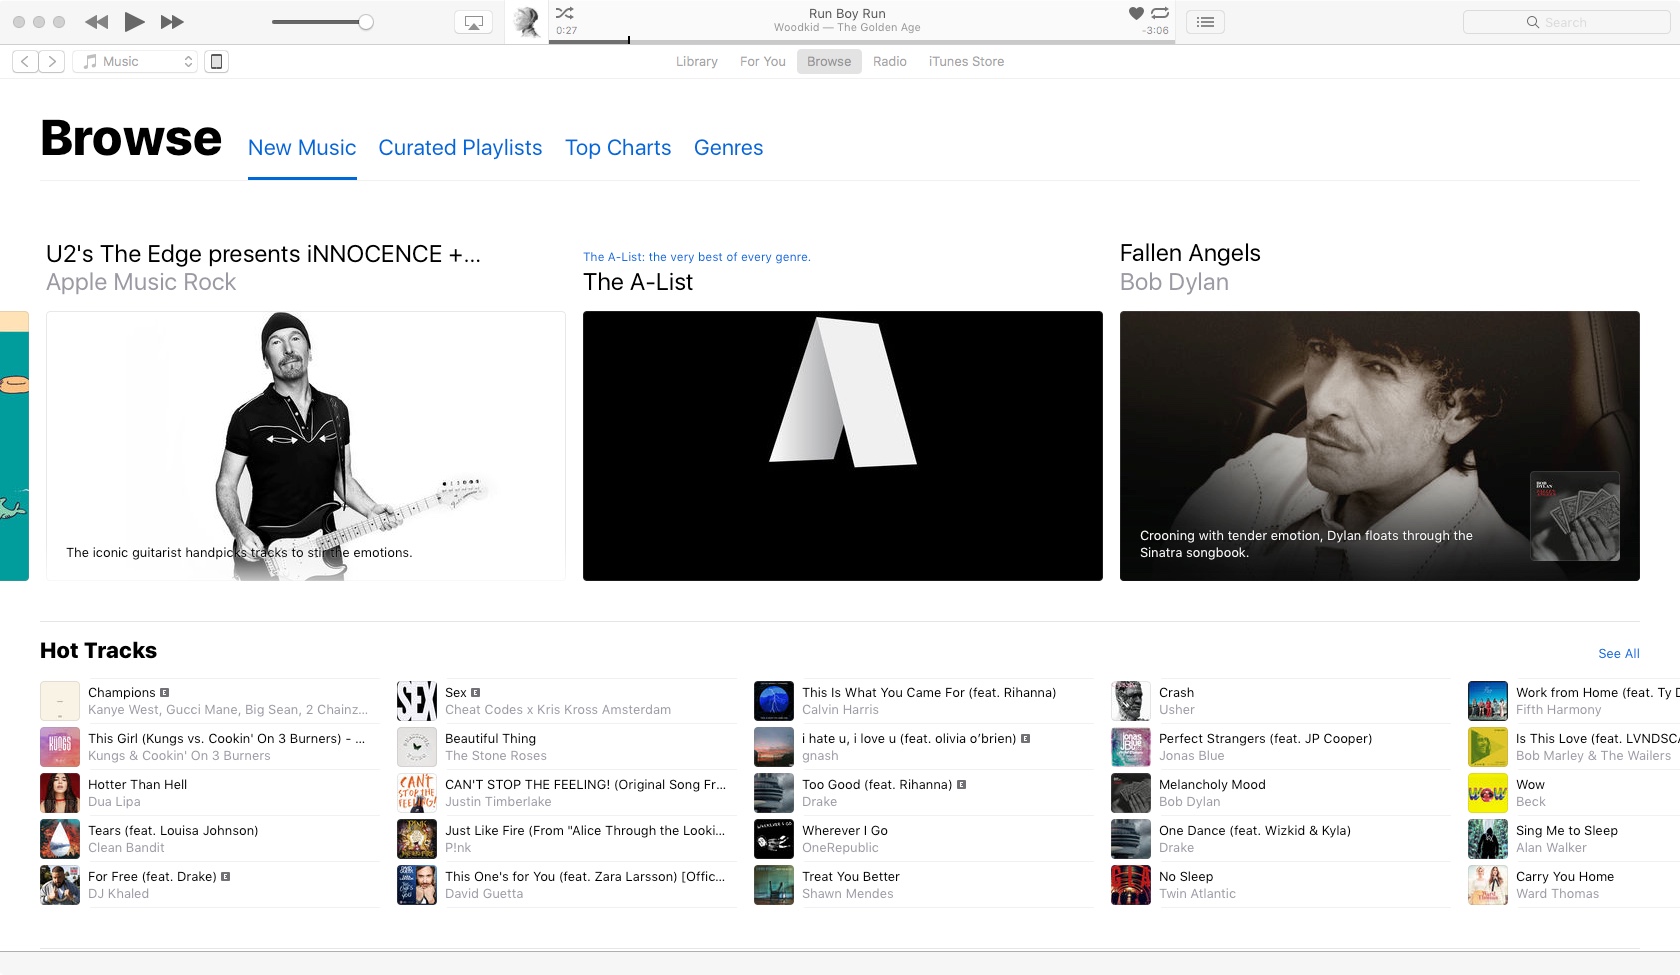Click No Sleep Twin Atlantic artwork
Image resolution: width=1680 pixels, height=975 pixels.
[1131, 885]
